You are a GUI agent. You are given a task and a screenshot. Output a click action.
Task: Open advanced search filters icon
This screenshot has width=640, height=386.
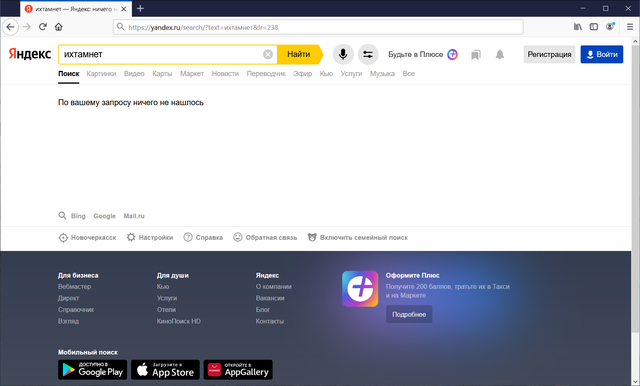coord(368,54)
